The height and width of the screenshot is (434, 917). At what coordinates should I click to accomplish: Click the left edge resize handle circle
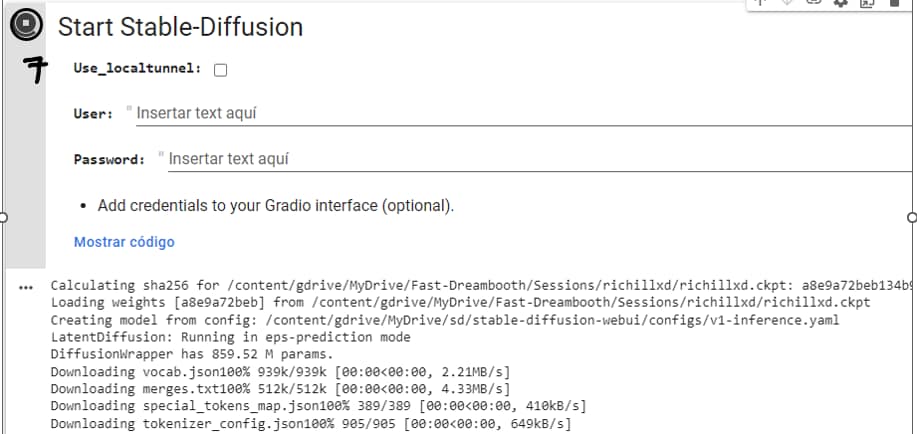coord(3,216)
